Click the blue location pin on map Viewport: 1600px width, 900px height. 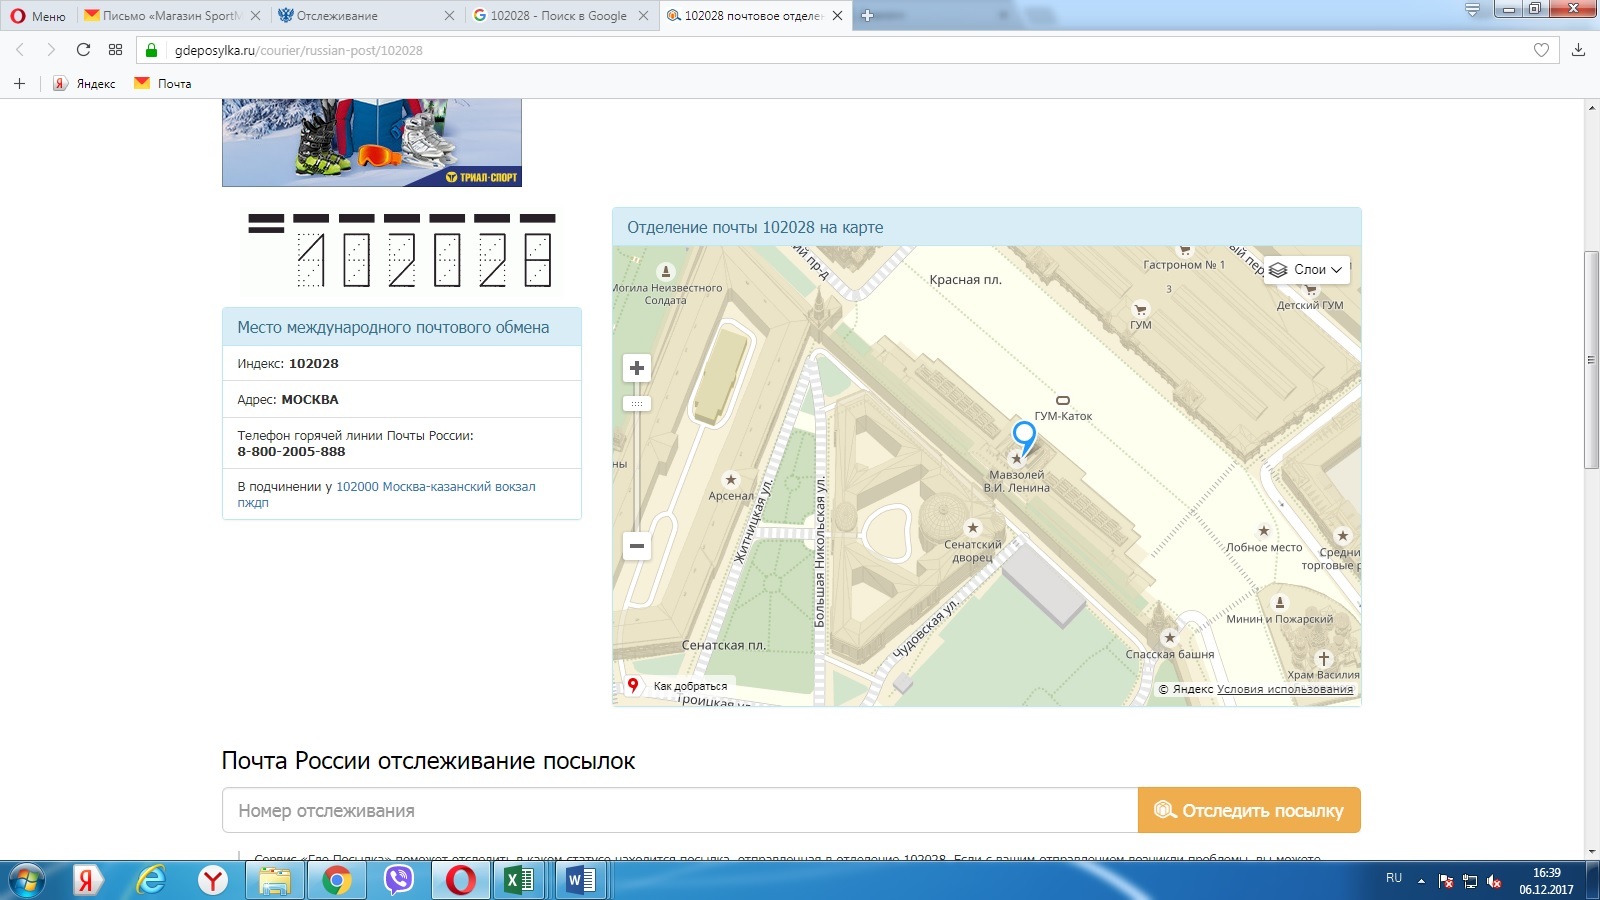click(x=1024, y=438)
